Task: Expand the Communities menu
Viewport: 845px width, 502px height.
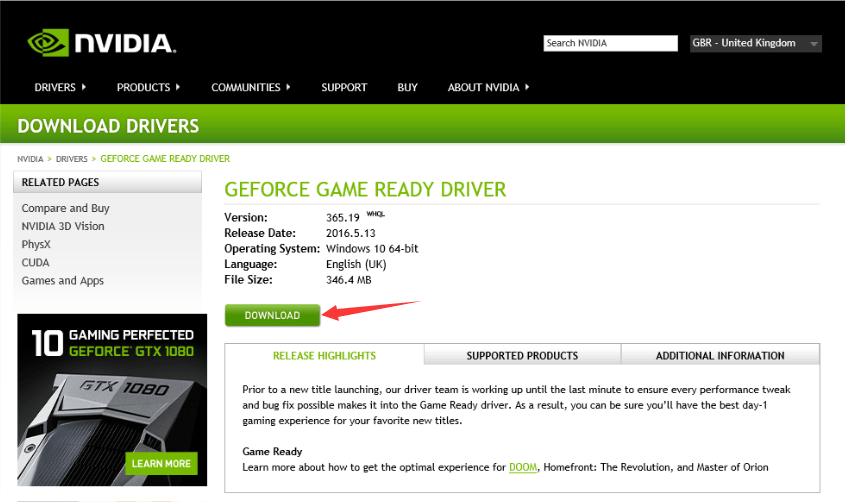Action: [x=250, y=88]
